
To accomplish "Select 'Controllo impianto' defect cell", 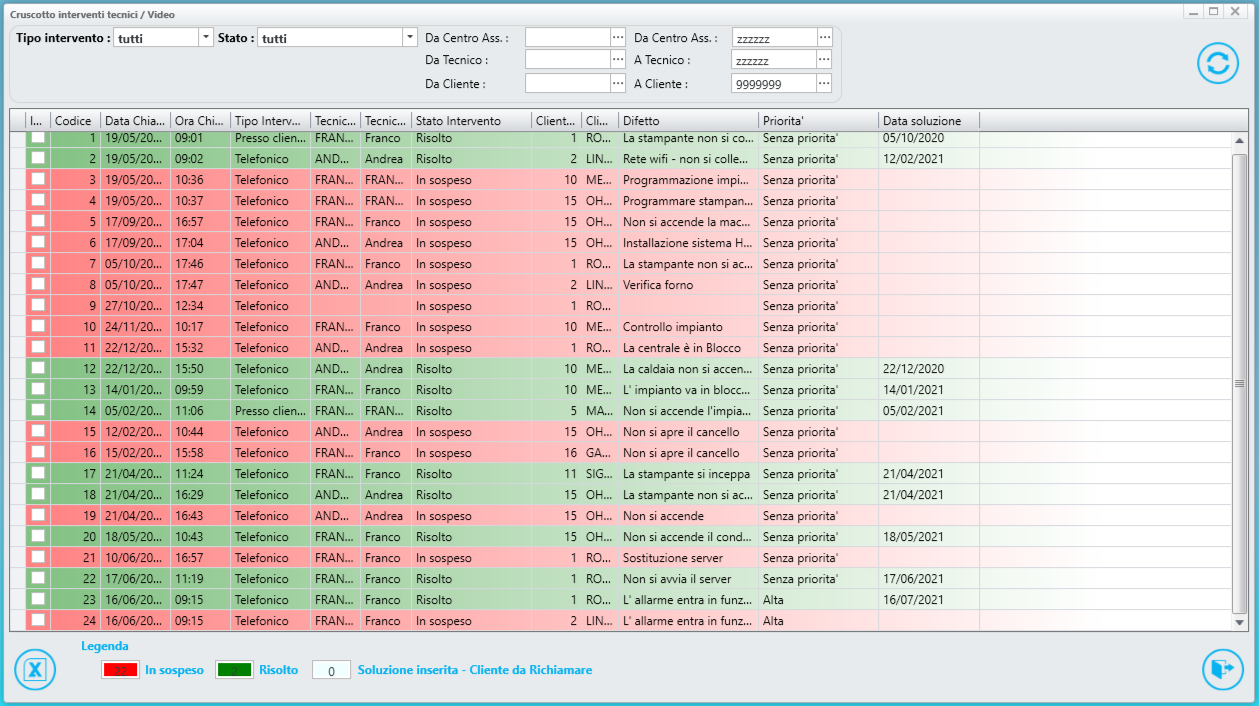I will pos(688,326).
